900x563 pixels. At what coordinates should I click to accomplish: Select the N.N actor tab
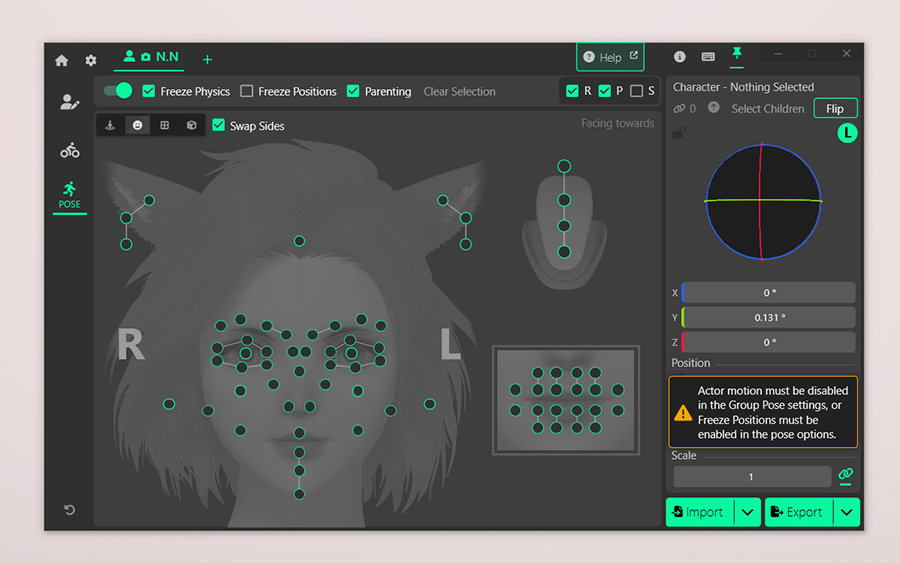[152, 57]
